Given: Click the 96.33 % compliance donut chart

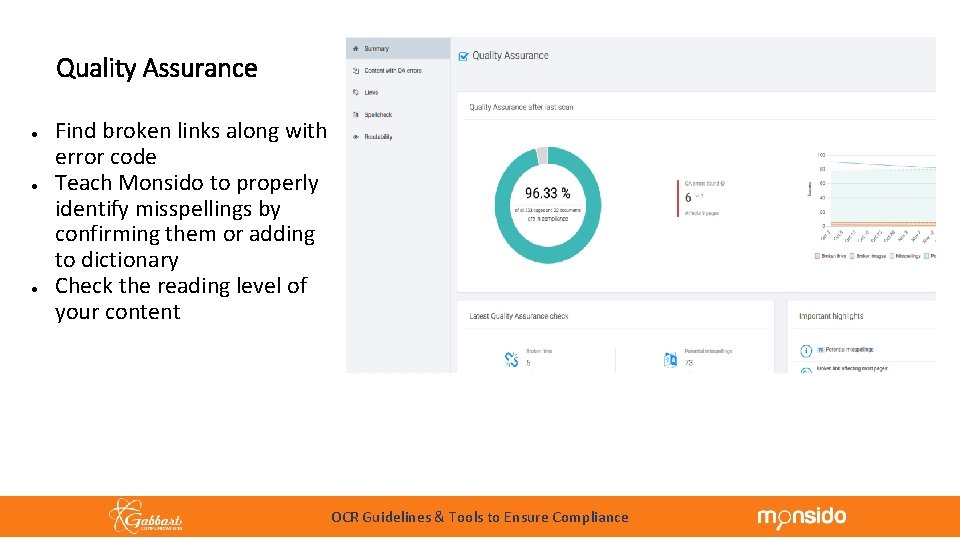Looking at the screenshot, I should [x=548, y=204].
